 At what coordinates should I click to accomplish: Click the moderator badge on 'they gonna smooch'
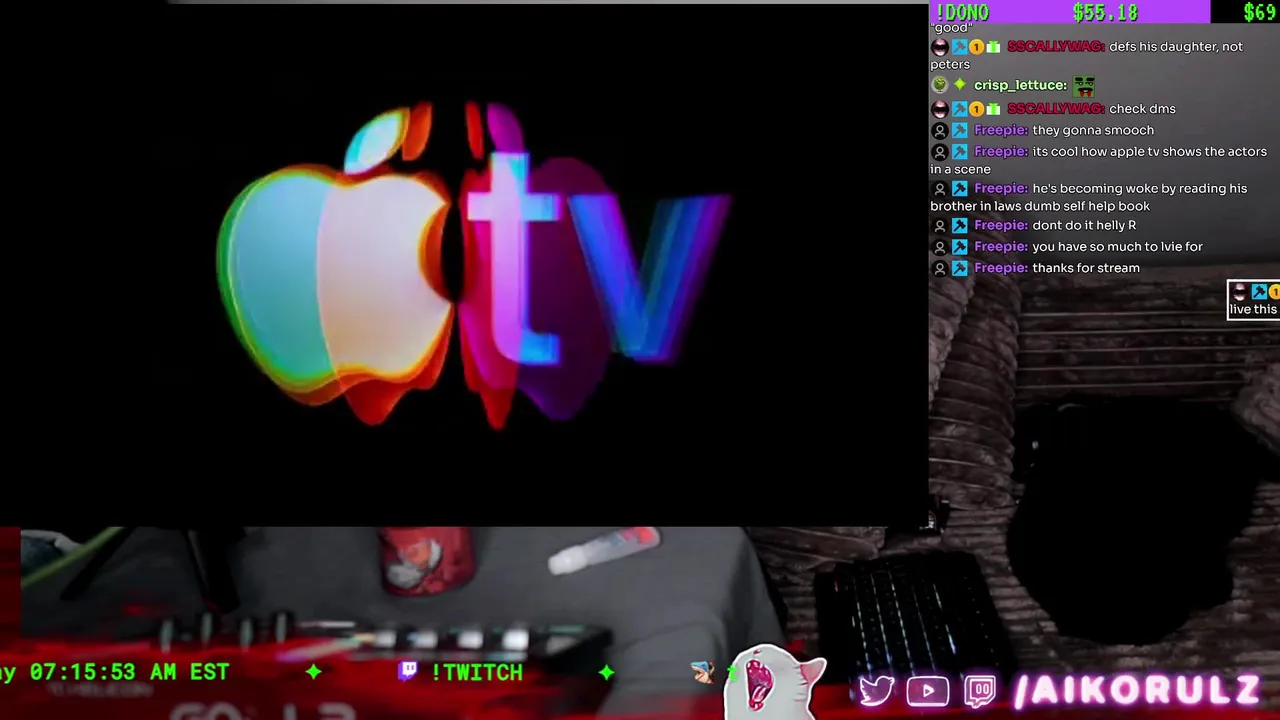[x=960, y=131]
